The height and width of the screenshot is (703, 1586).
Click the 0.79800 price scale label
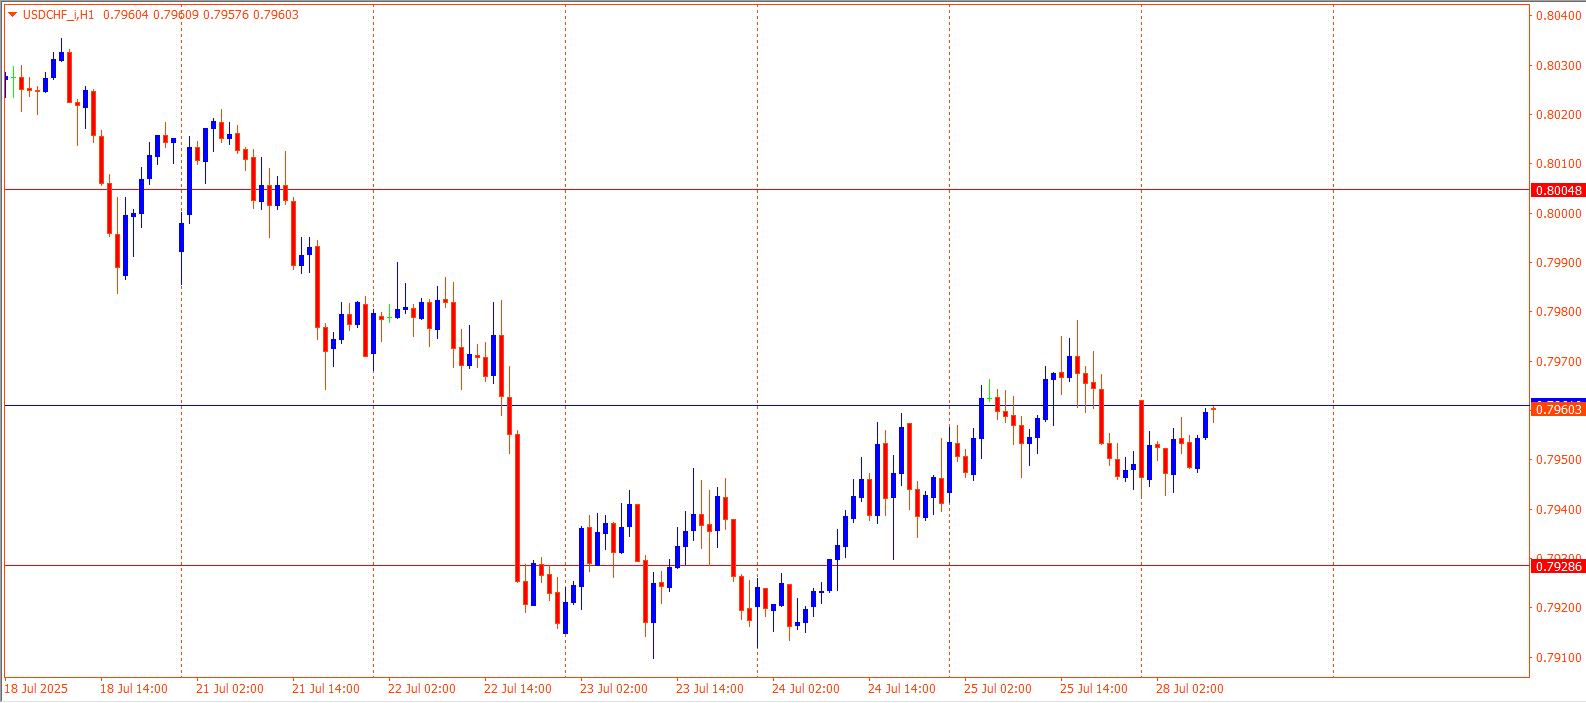(x=1558, y=312)
